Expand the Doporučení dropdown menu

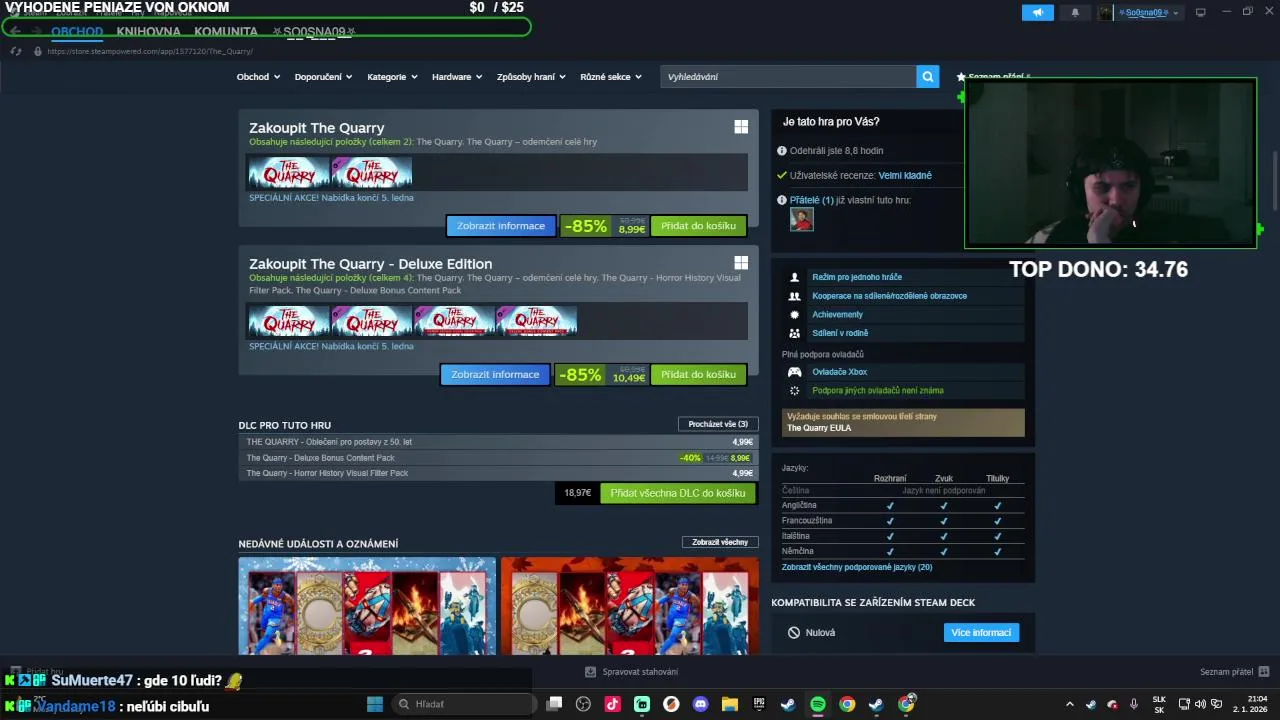click(324, 77)
